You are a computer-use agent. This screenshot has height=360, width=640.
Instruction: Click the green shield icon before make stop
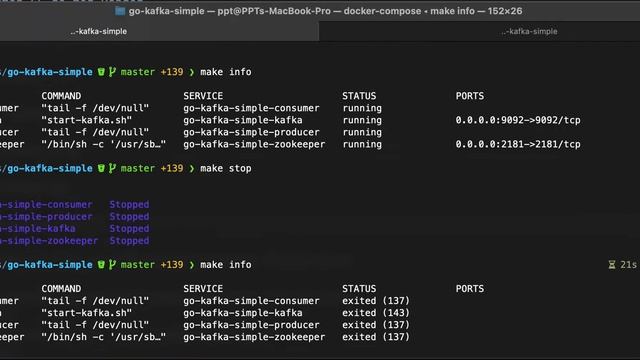(x=101, y=169)
